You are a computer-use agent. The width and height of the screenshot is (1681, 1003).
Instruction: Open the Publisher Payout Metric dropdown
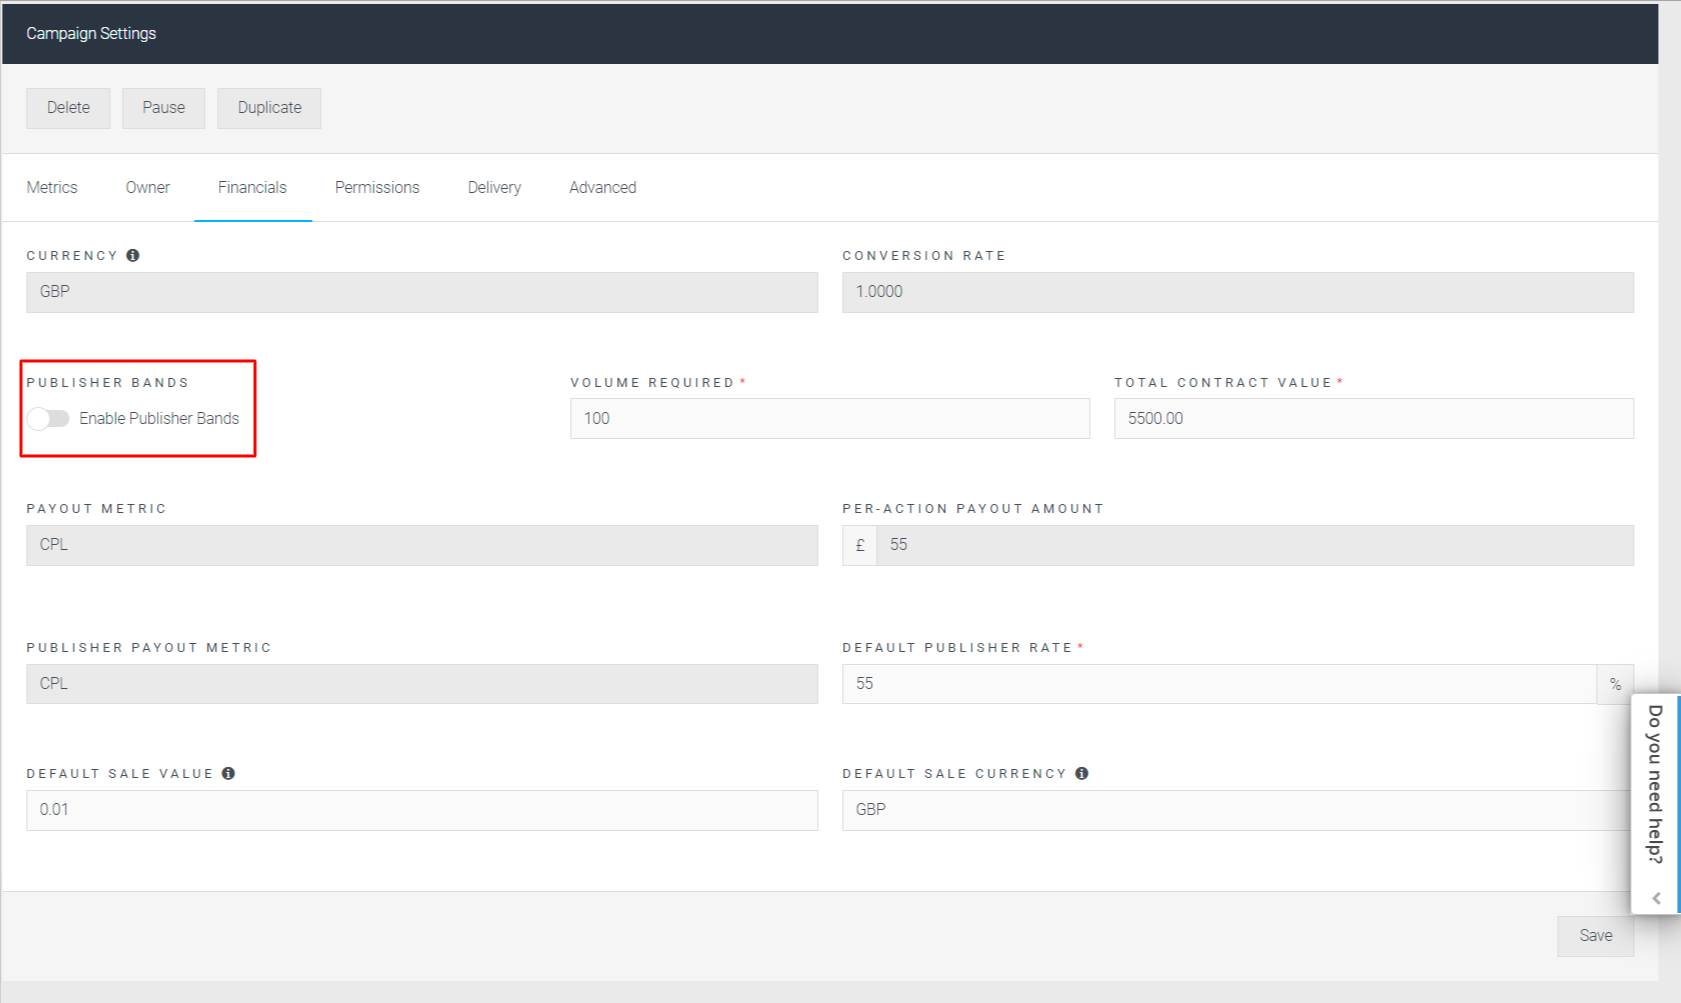point(421,684)
